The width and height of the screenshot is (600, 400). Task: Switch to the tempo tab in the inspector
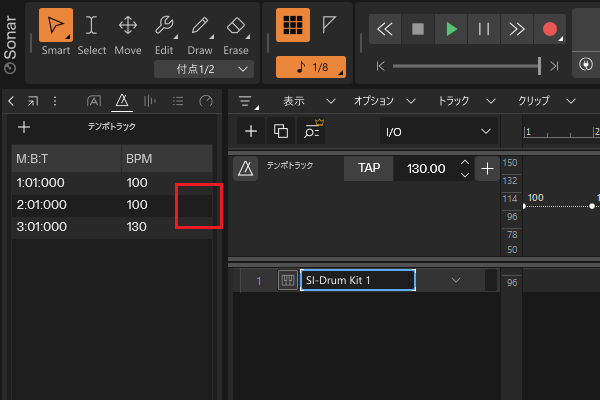tap(122, 101)
